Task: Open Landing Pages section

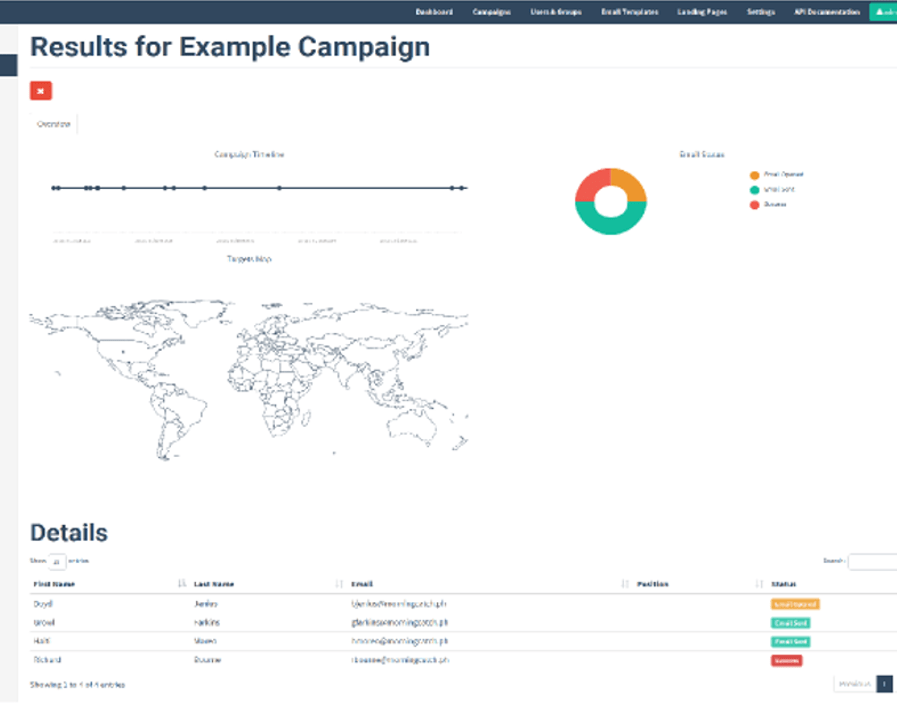Action: [x=701, y=12]
